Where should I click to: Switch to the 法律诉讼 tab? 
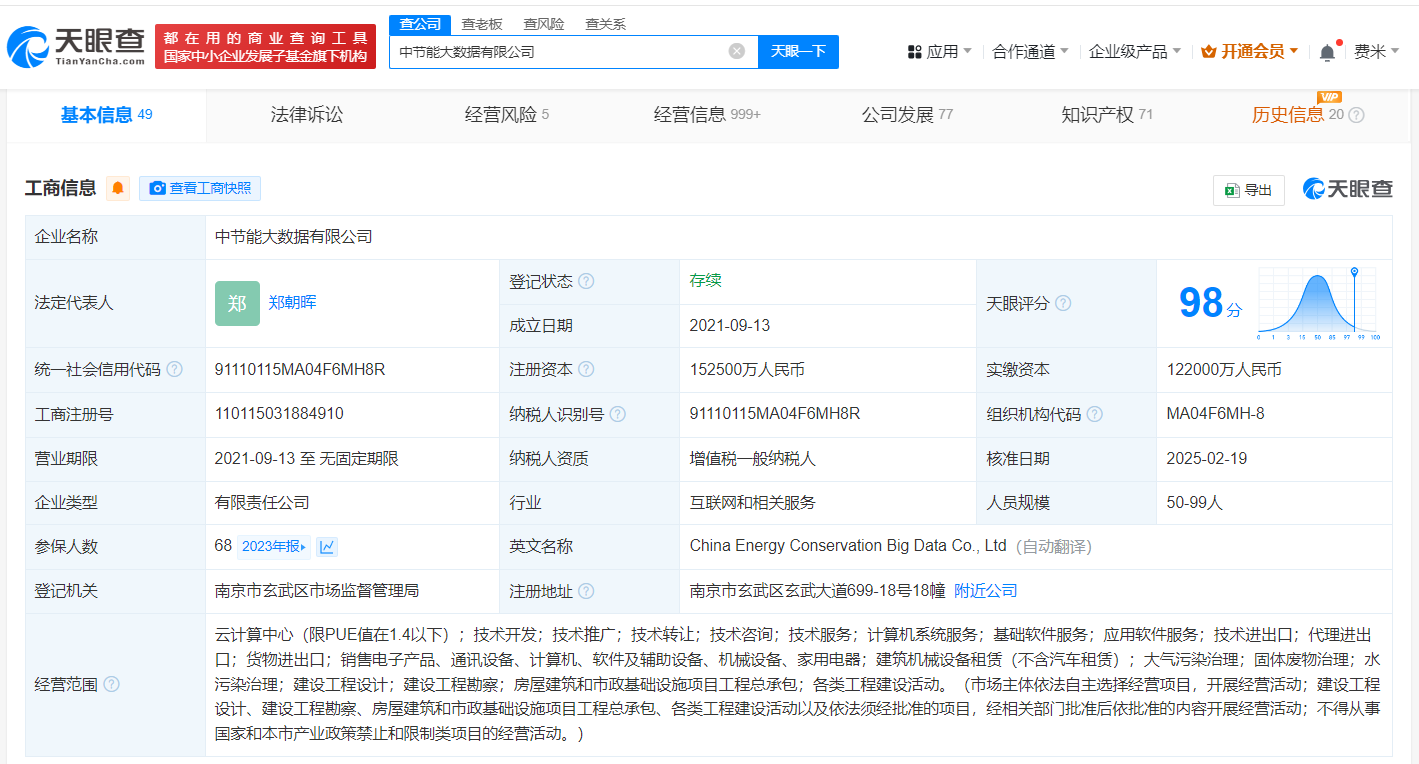coord(306,115)
